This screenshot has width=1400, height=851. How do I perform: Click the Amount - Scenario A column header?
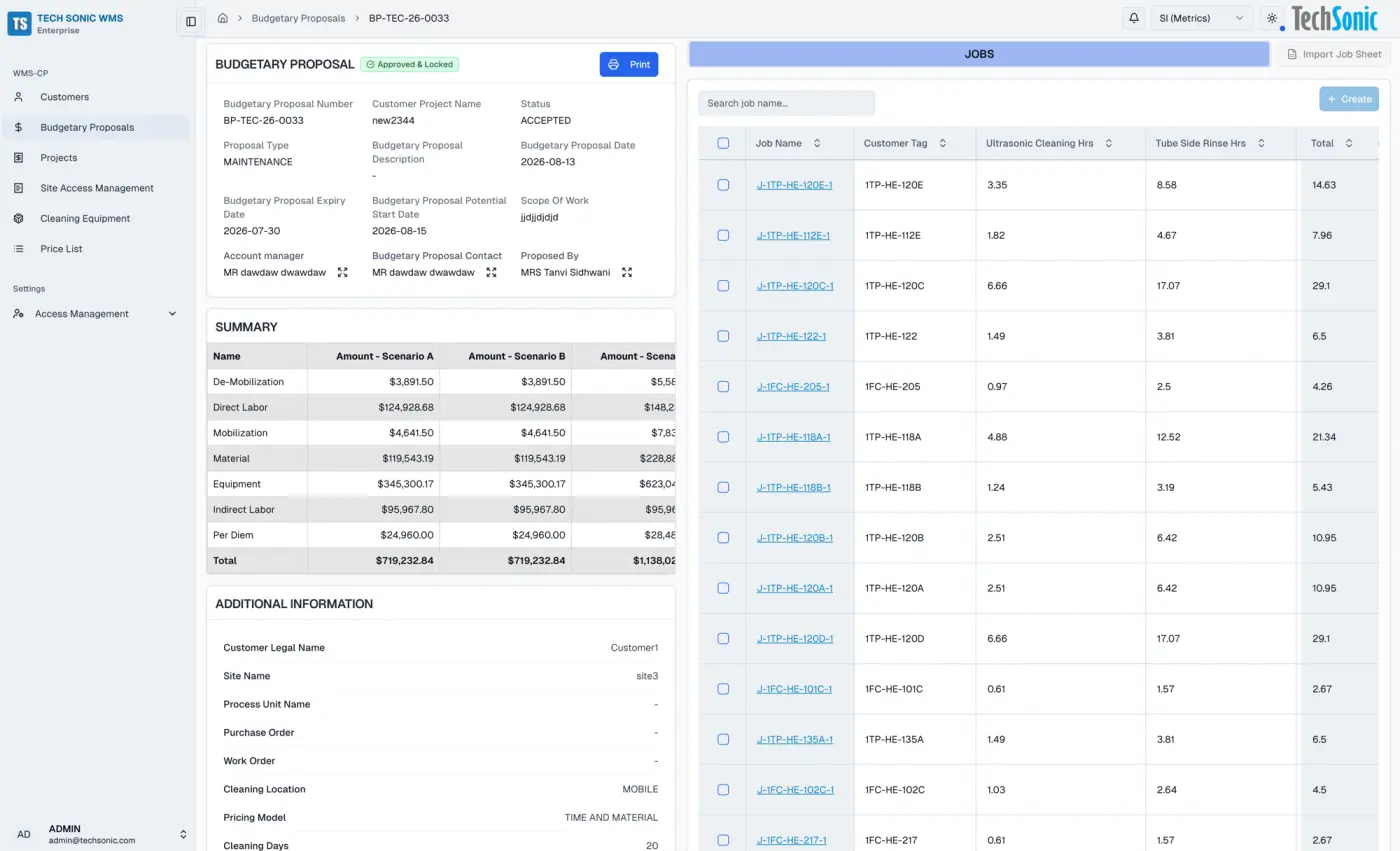tap(373, 356)
